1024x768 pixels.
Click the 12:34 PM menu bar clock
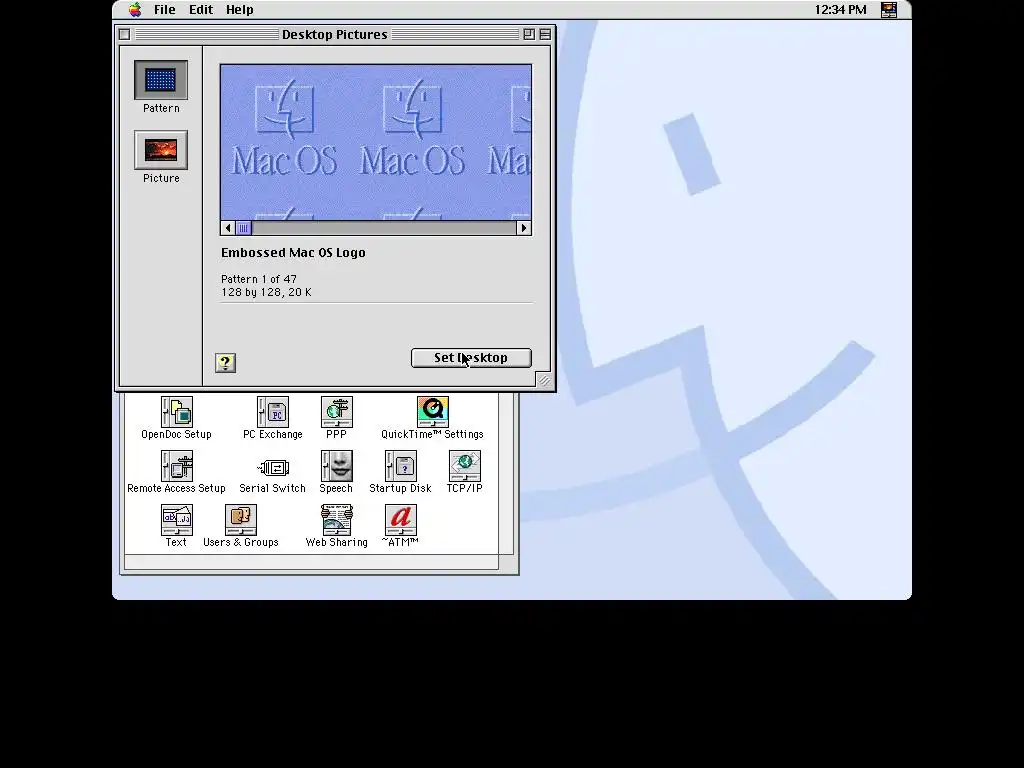pyautogui.click(x=840, y=10)
